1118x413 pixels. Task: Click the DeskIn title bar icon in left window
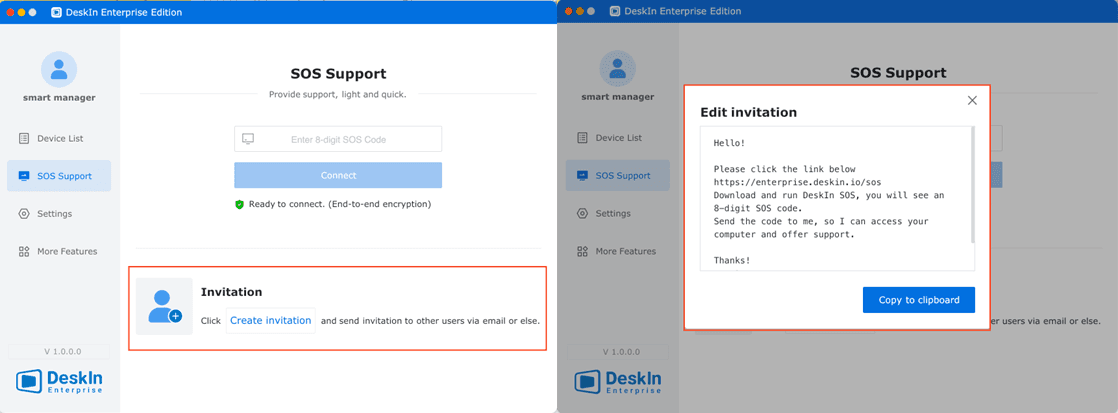coord(56,12)
